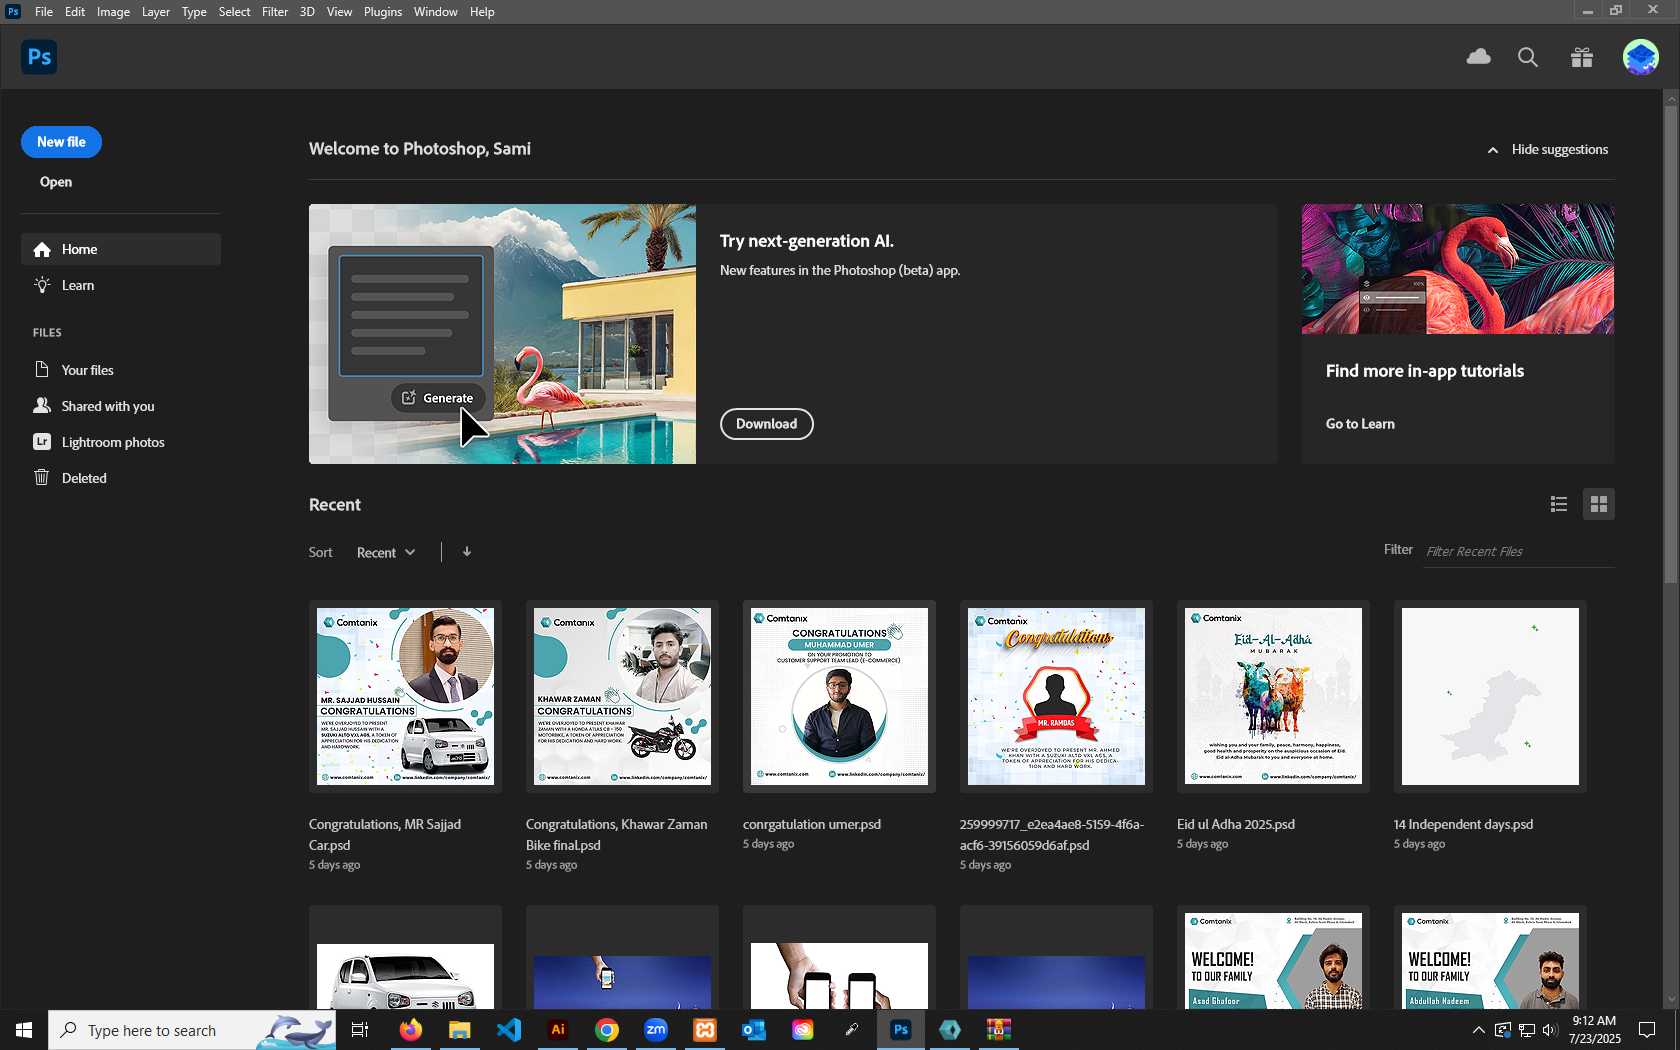Viewport: 1680px width, 1050px height.
Task: Open XAMPP from the taskbar
Action: (705, 1030)
